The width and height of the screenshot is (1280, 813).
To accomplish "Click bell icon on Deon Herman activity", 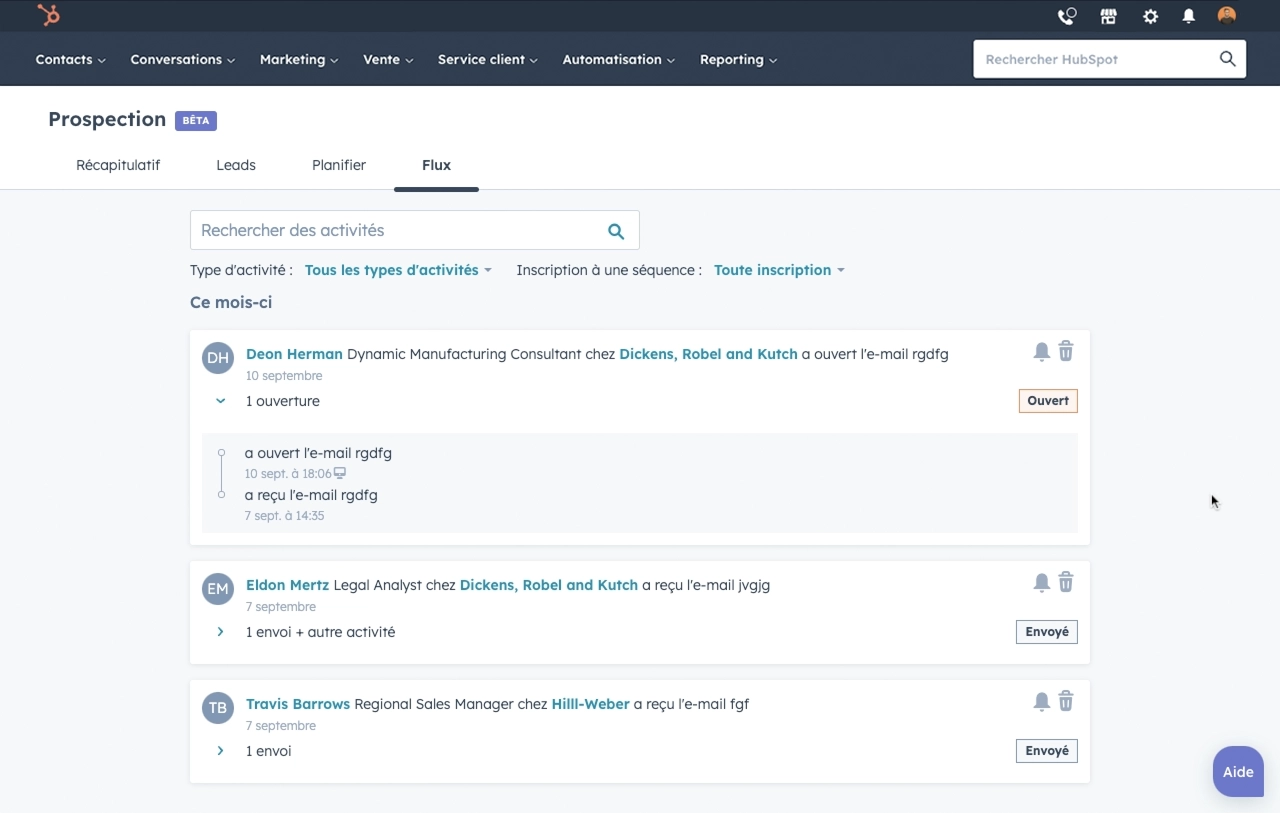I will (1041, 352).
